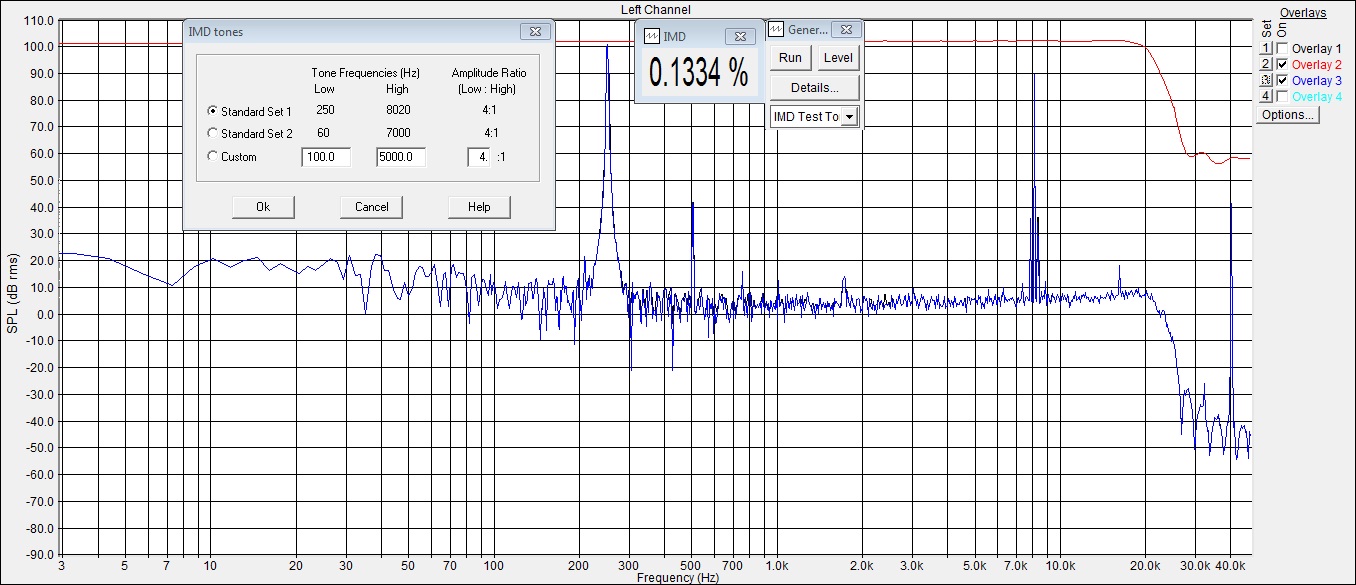Click the custom low frequency field

[326, 157]
